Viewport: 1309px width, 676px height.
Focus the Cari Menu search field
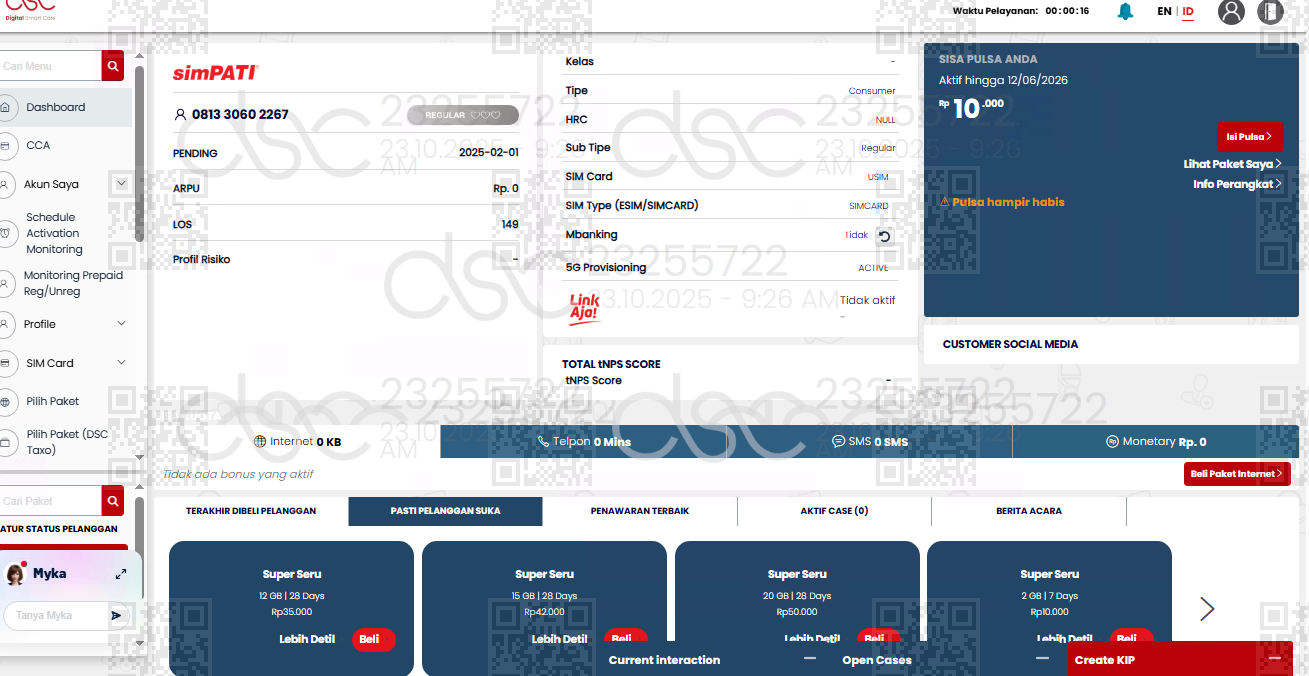pyautogui.click(x=51, y=66)
